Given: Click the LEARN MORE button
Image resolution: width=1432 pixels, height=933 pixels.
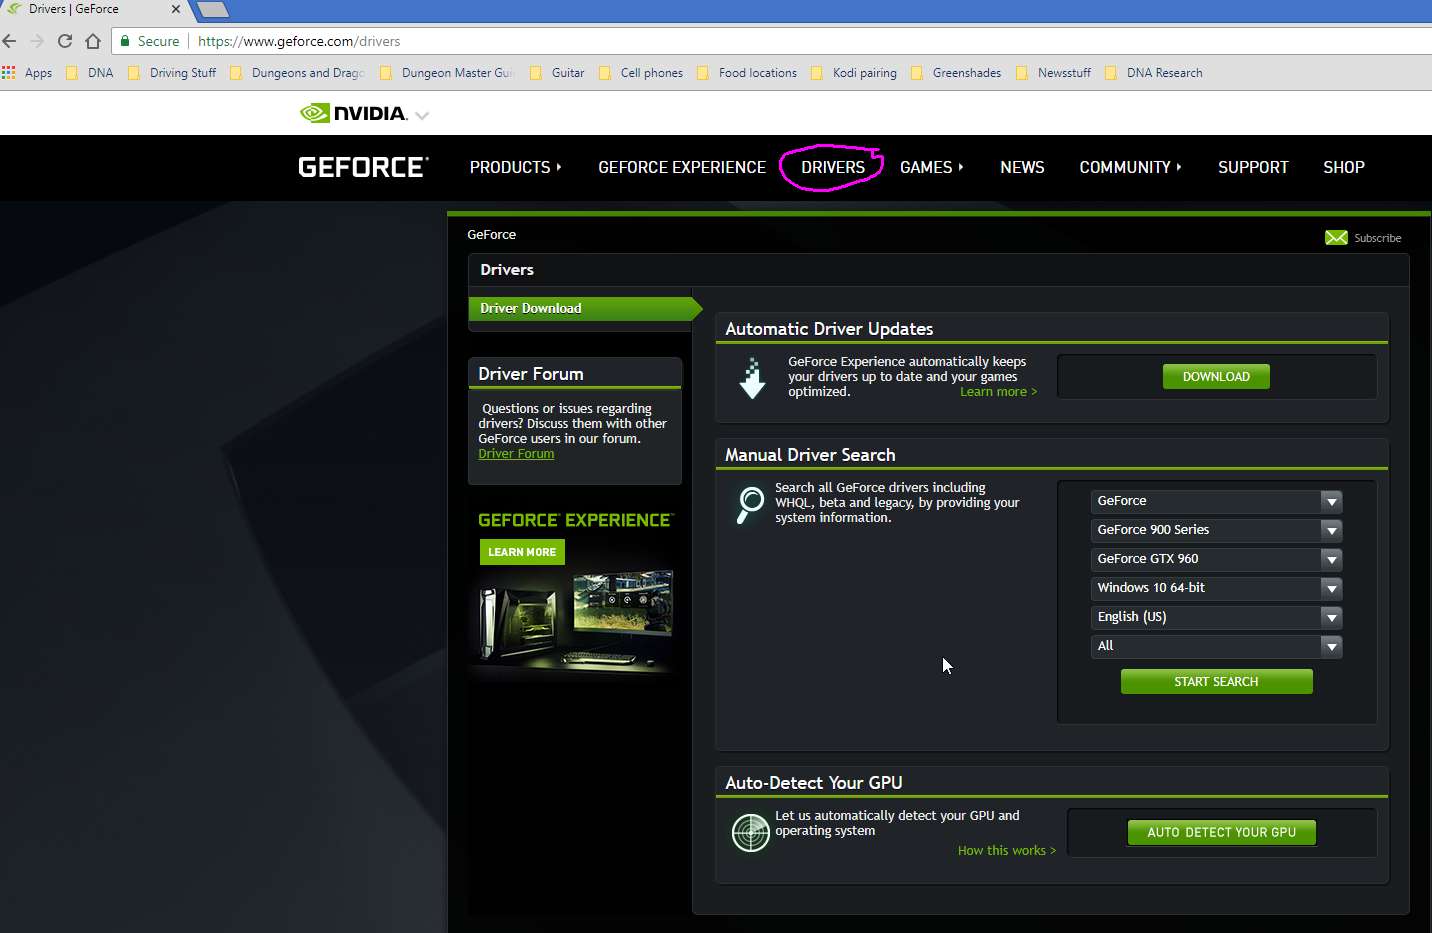Looking at the screenshot, I should click(x=522, y=552).
